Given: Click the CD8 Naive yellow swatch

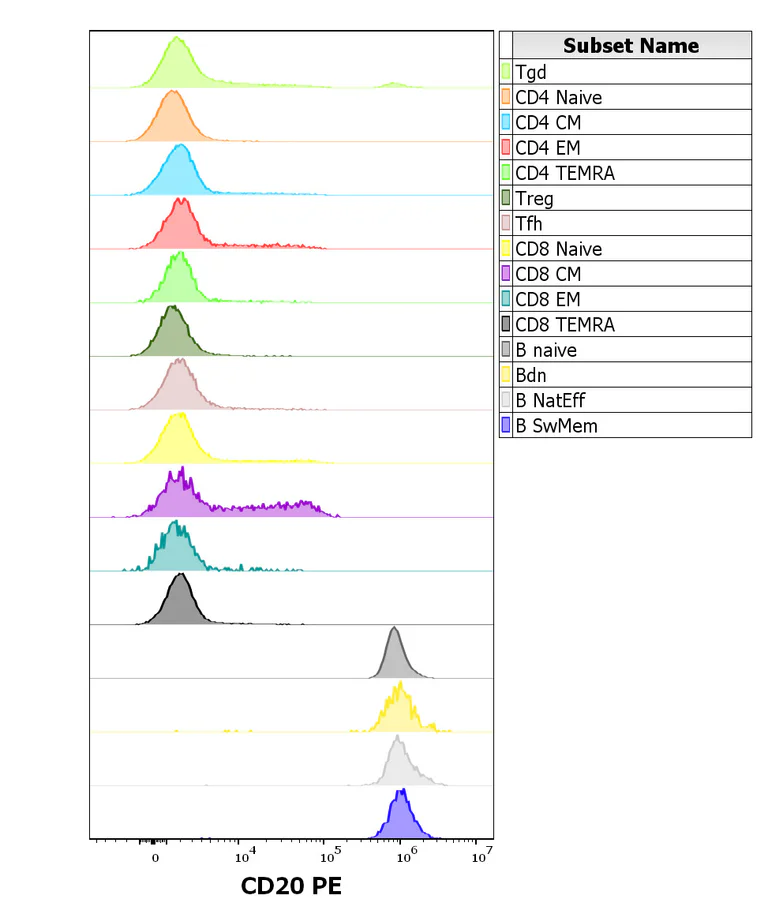Looking at the screenshot, I should click(x=506, y=248).
